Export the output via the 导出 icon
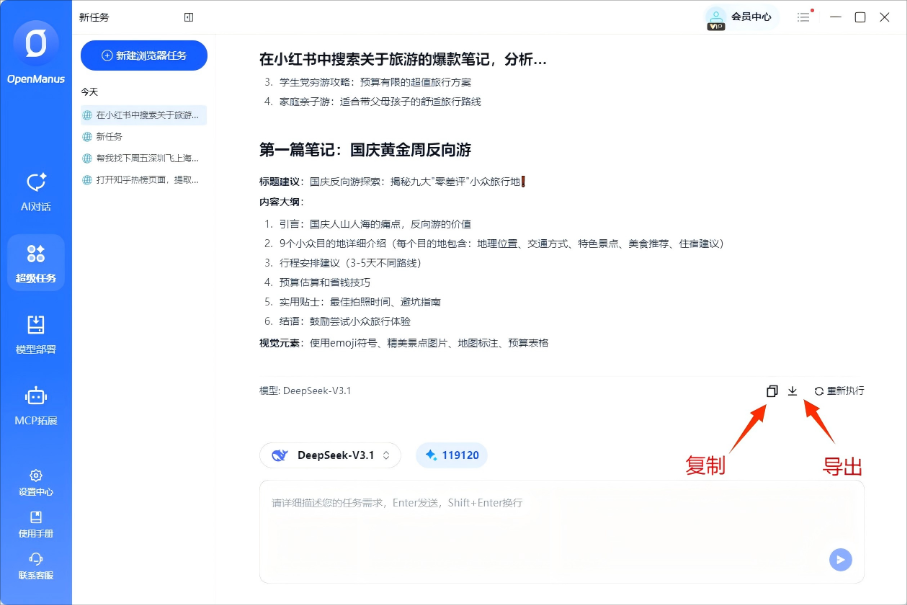The width and height of the screenshot is (907, 605). pos(792,390)
